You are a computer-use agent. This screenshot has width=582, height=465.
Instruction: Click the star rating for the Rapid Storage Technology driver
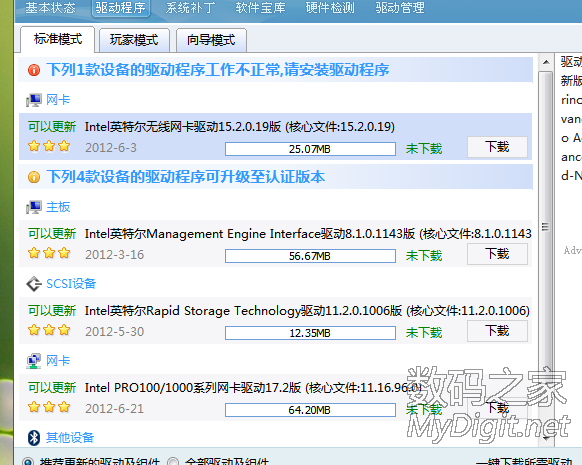(x=49, y=330)
